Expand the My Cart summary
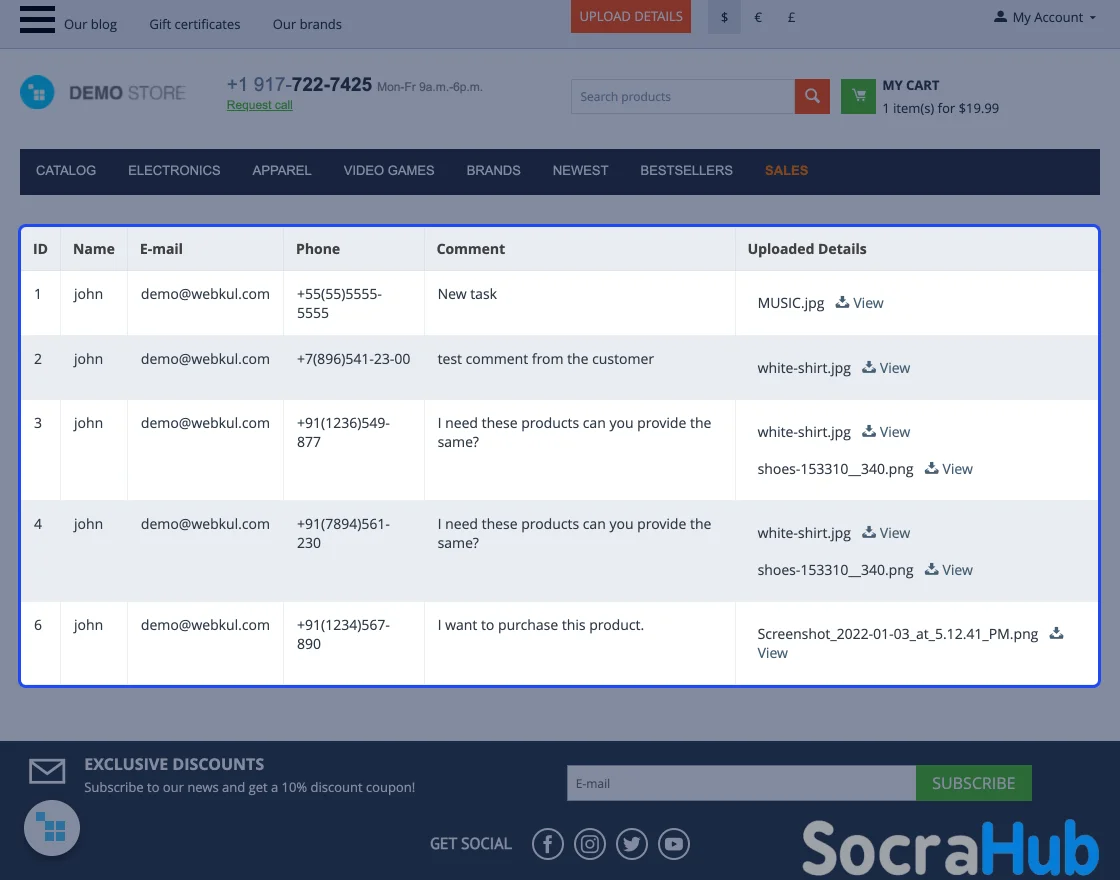 pos(939,97)
